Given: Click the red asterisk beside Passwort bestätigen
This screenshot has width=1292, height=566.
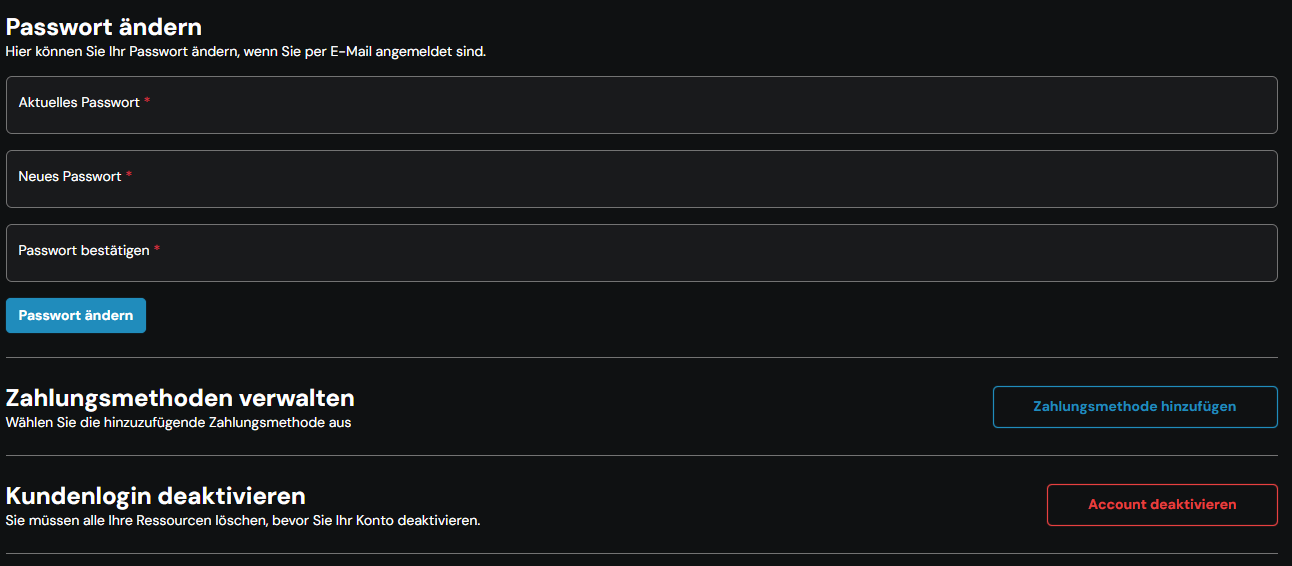Looking at the screenshot, I should pyautogui.click(x=157, y=250).
